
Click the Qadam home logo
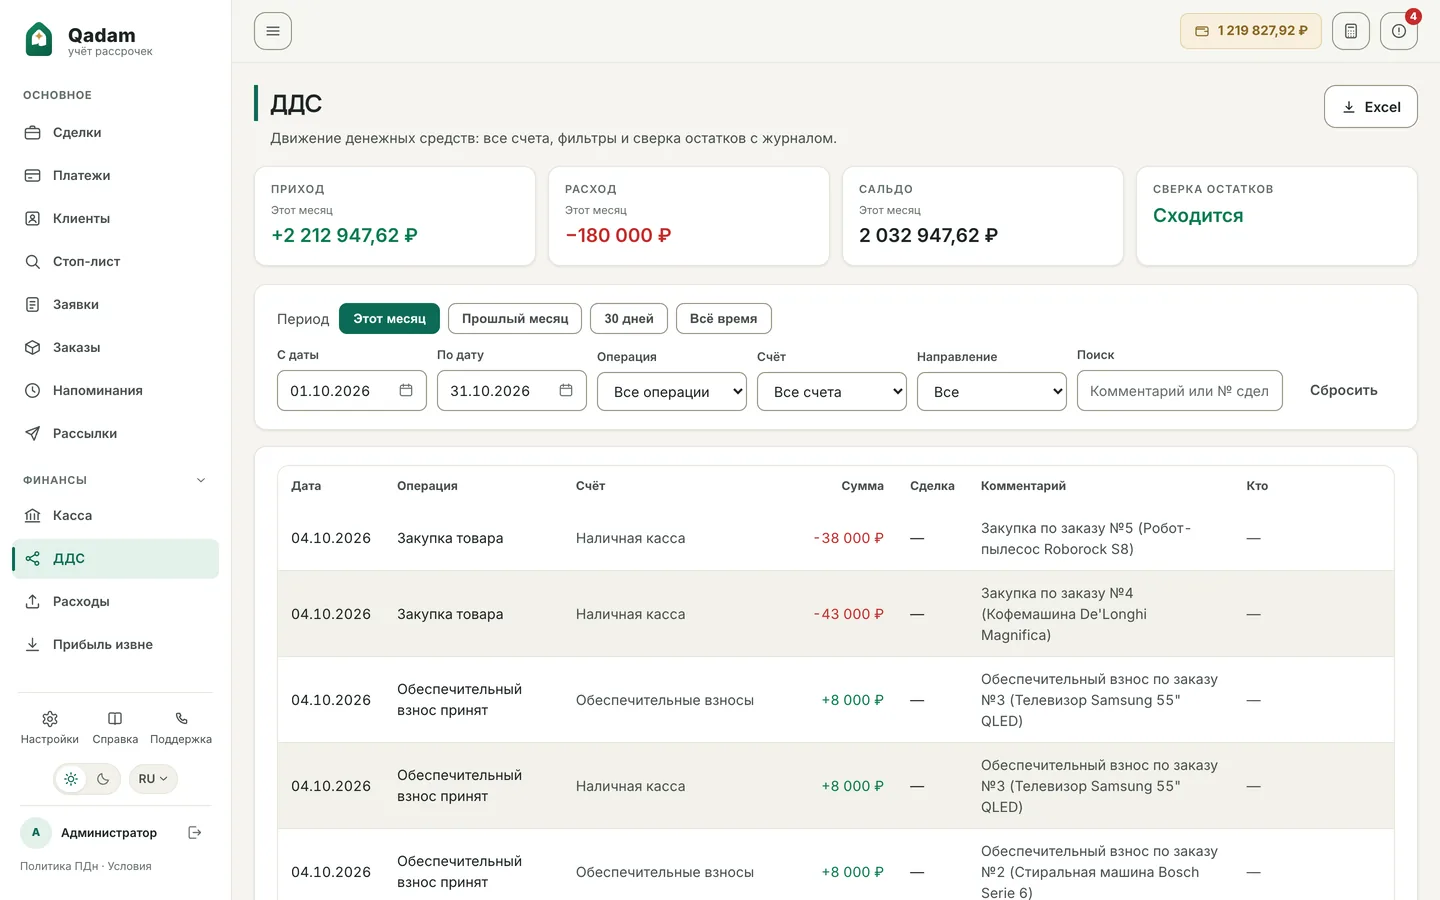pos(88,40)
